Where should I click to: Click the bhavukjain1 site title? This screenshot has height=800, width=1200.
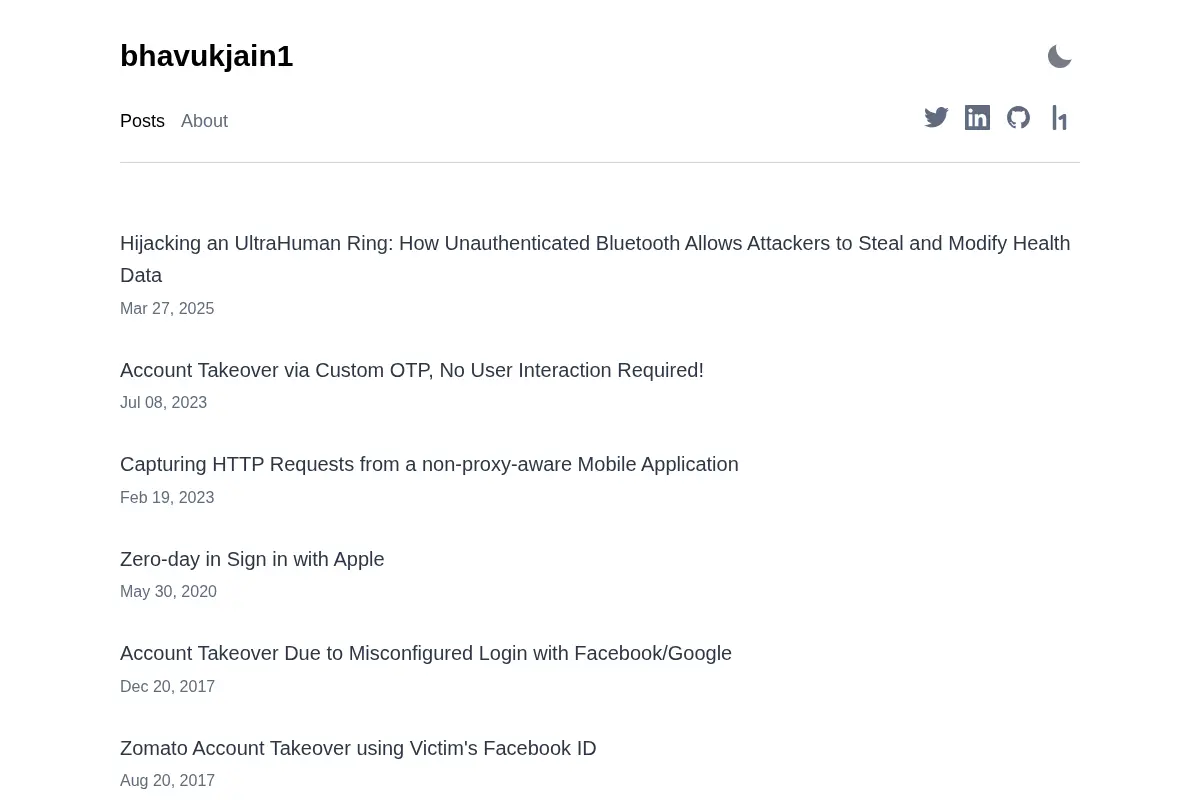(206, 56)
